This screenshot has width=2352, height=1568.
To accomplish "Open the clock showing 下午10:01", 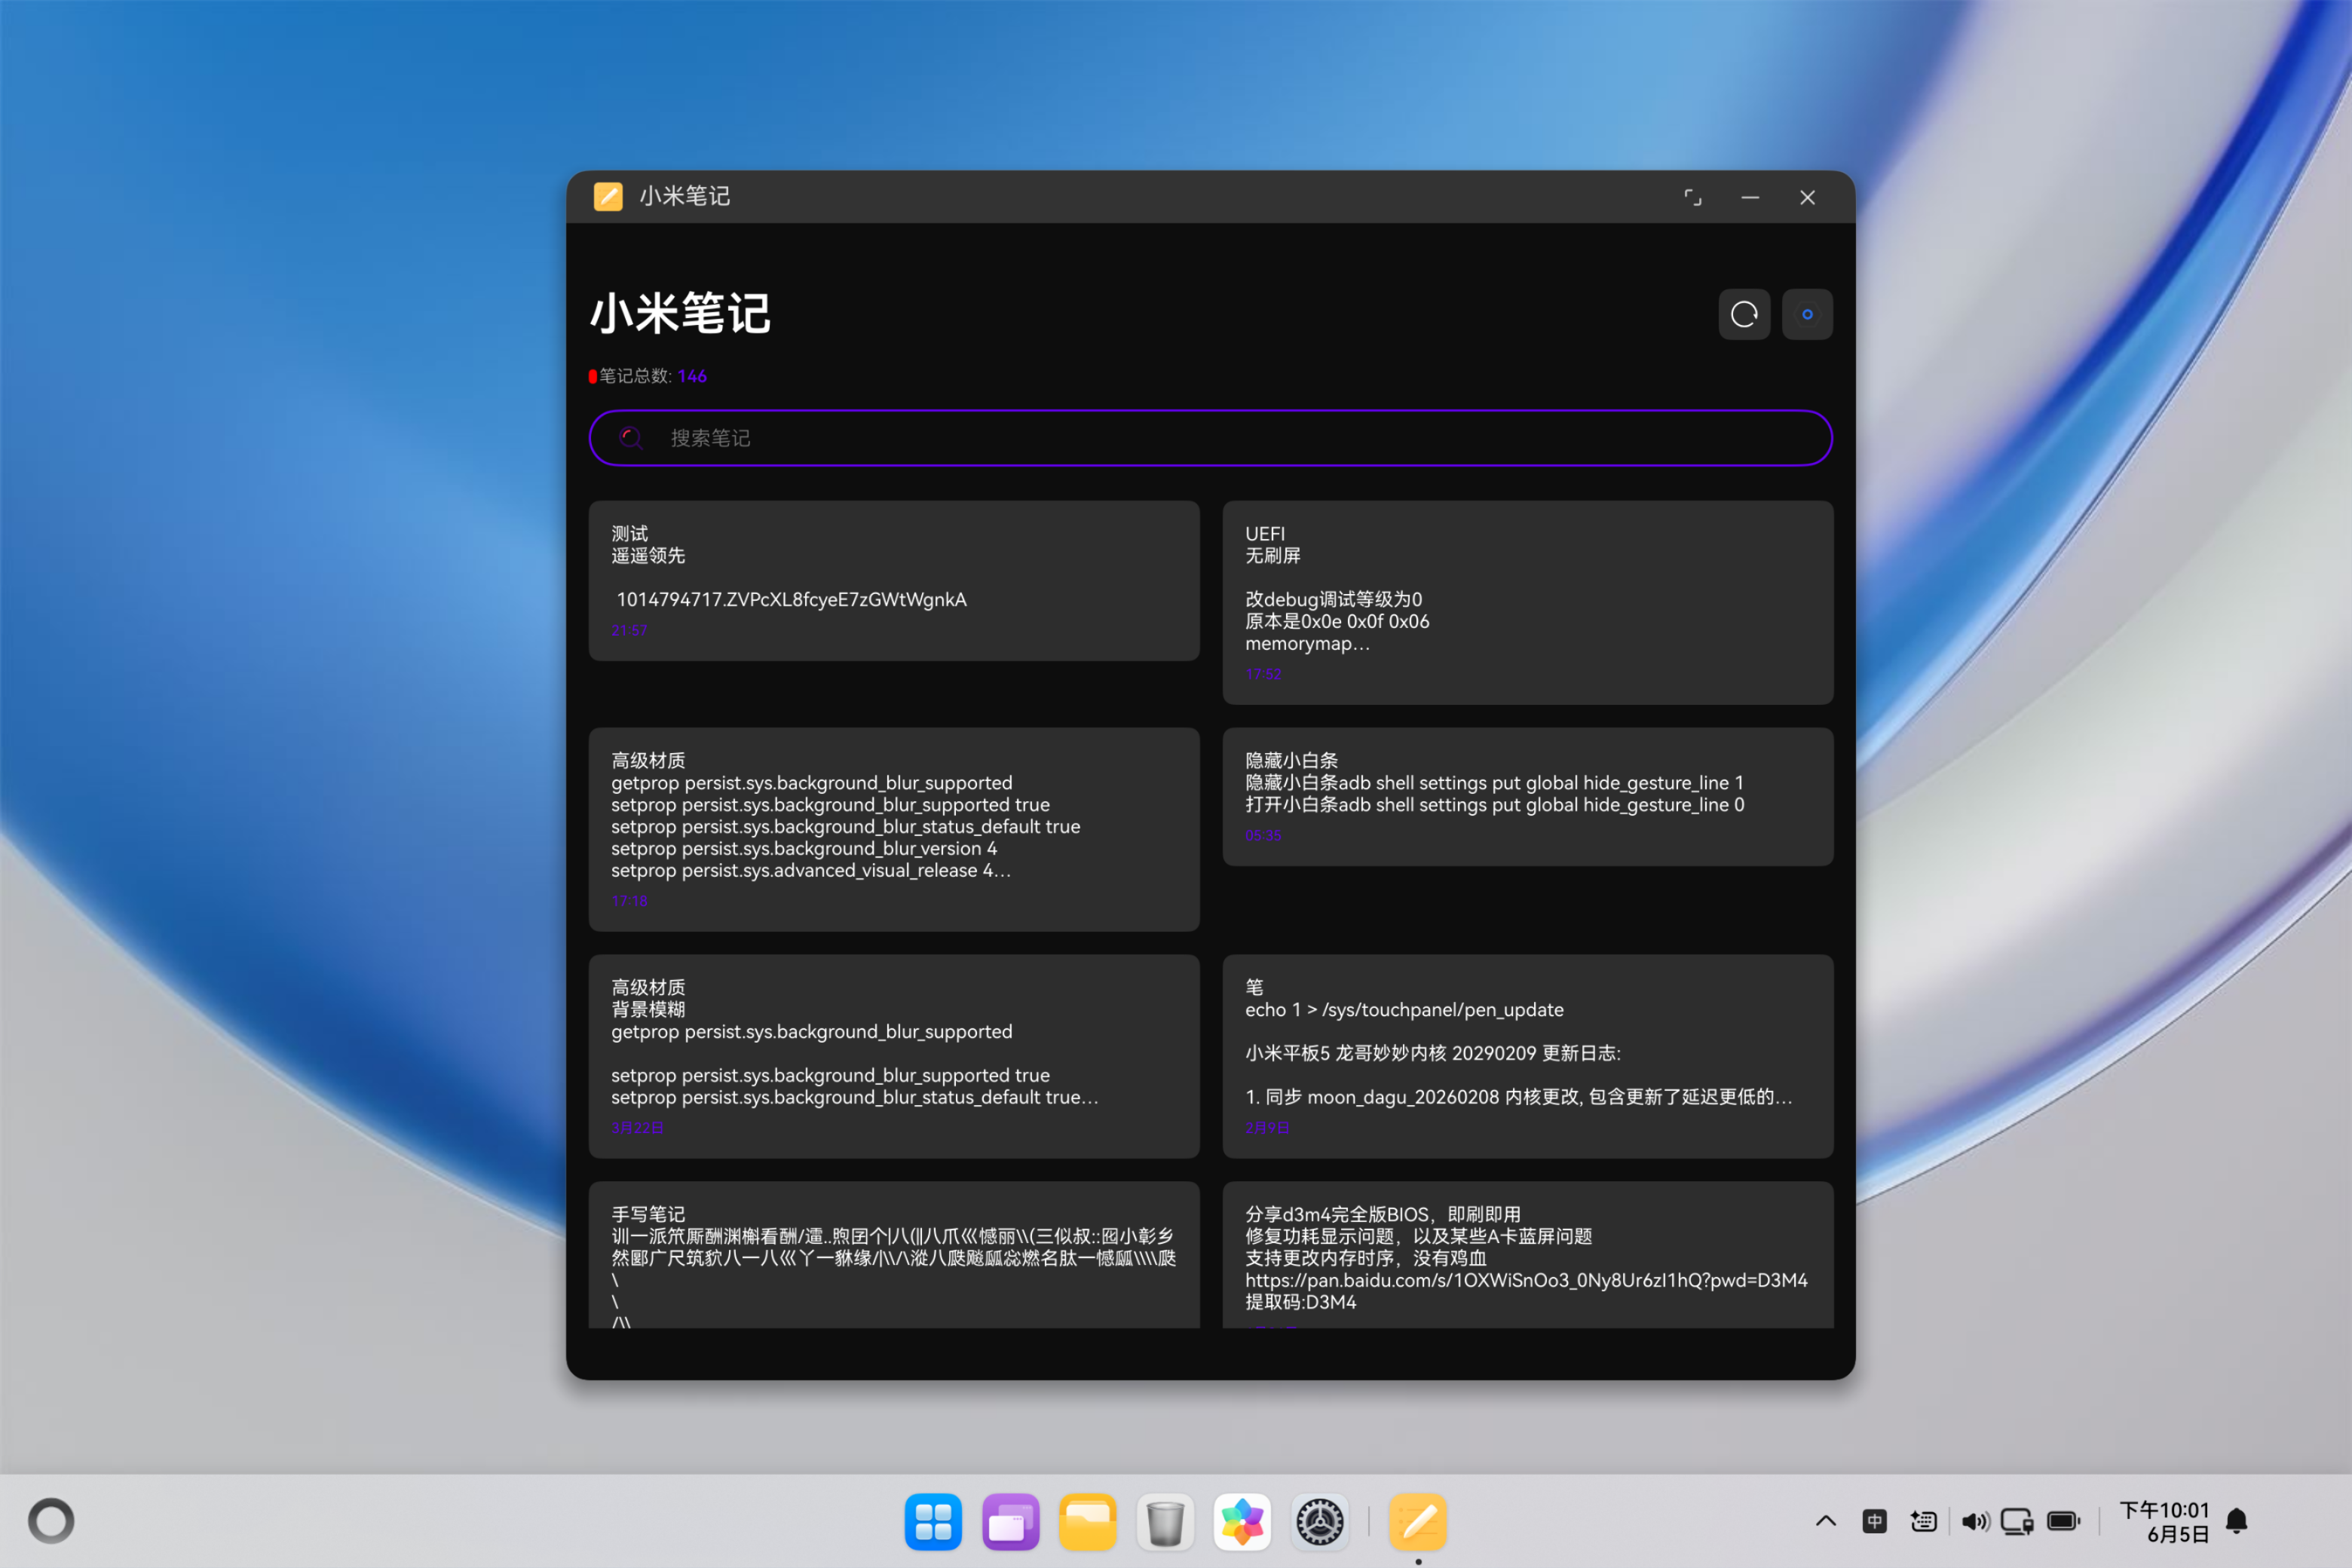I will [2164, 1521].
